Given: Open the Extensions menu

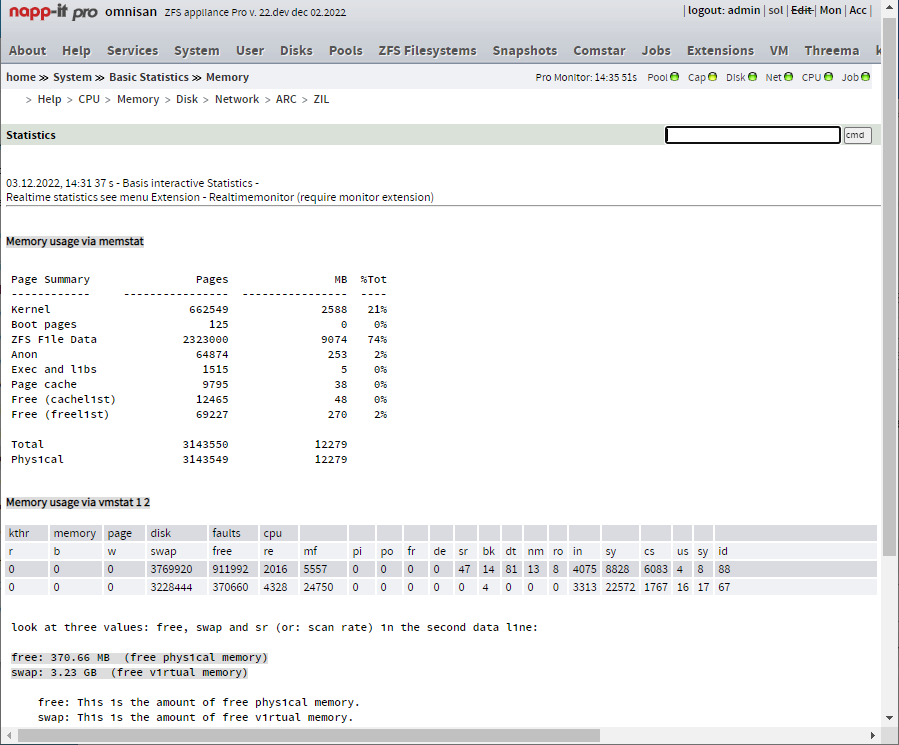Looking at the screenshot, I should pos(720,50).
